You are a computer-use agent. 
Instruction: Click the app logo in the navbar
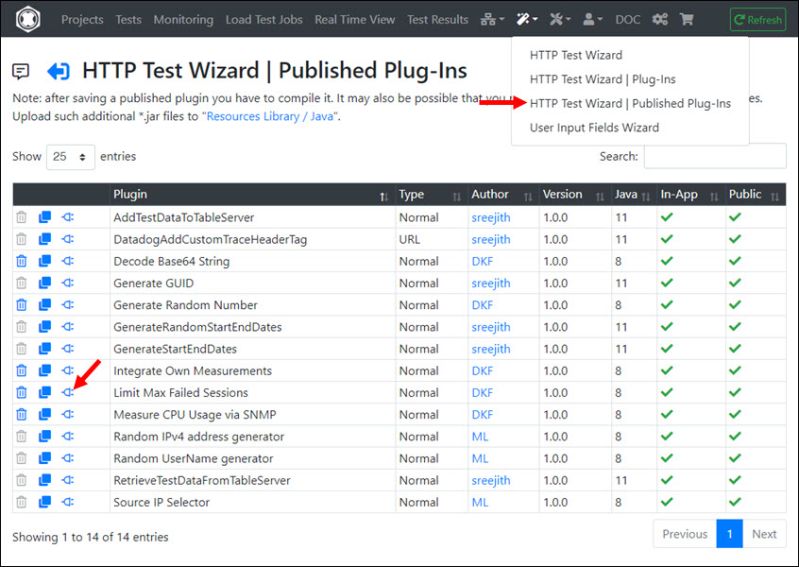pyautogui.click(x=28, y=19)
